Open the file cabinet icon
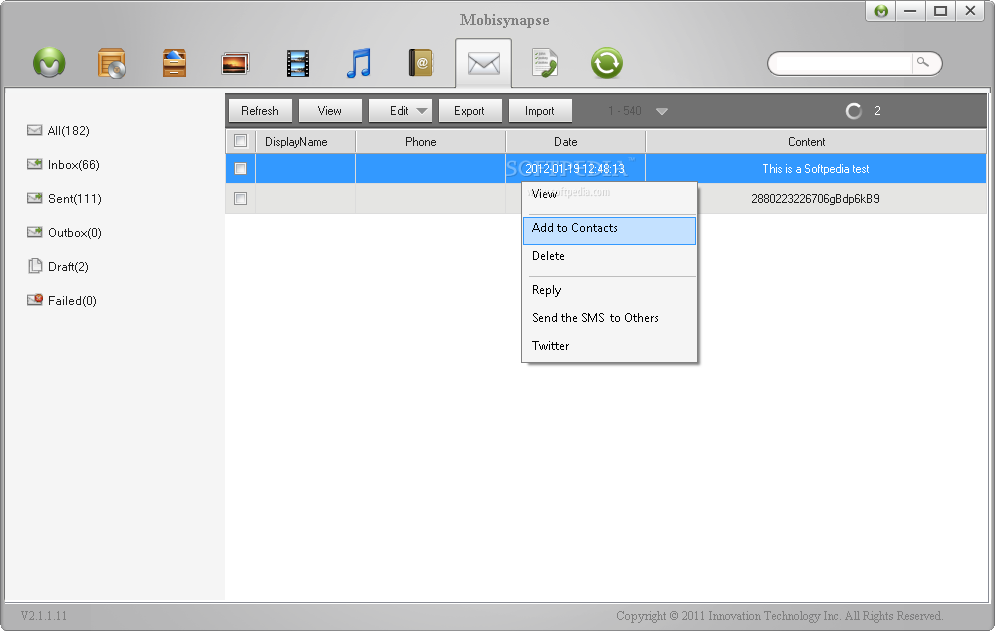The height and width of the screenshot is (631, 995). tap(174, 63)
